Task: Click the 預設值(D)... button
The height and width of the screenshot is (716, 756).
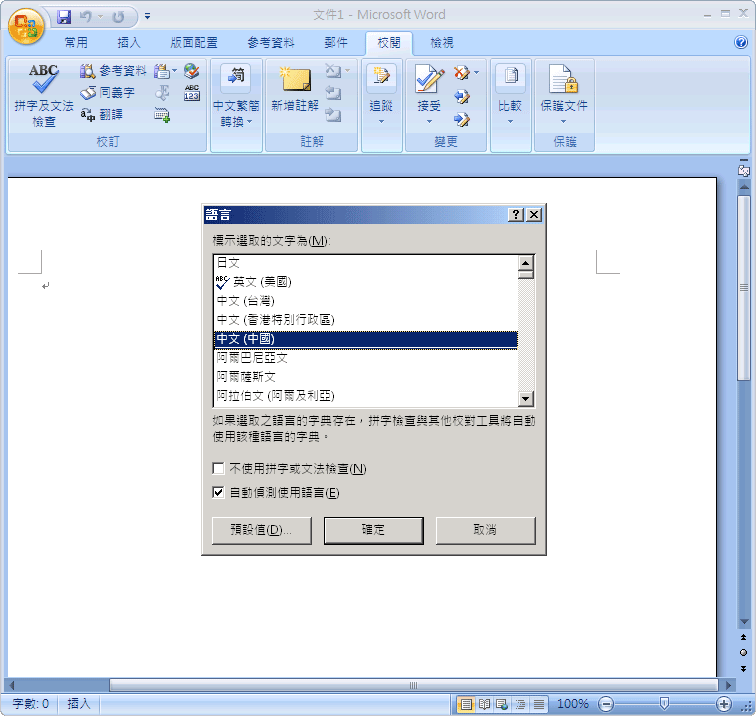Action: pyautogui.click(x=261, y=530)
